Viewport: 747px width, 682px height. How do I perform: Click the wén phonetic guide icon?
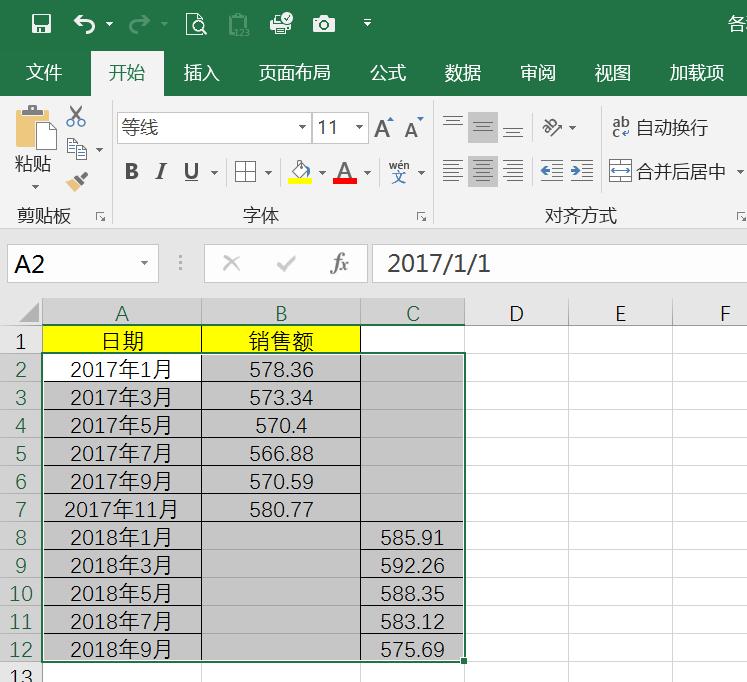(x=399, y=172)
